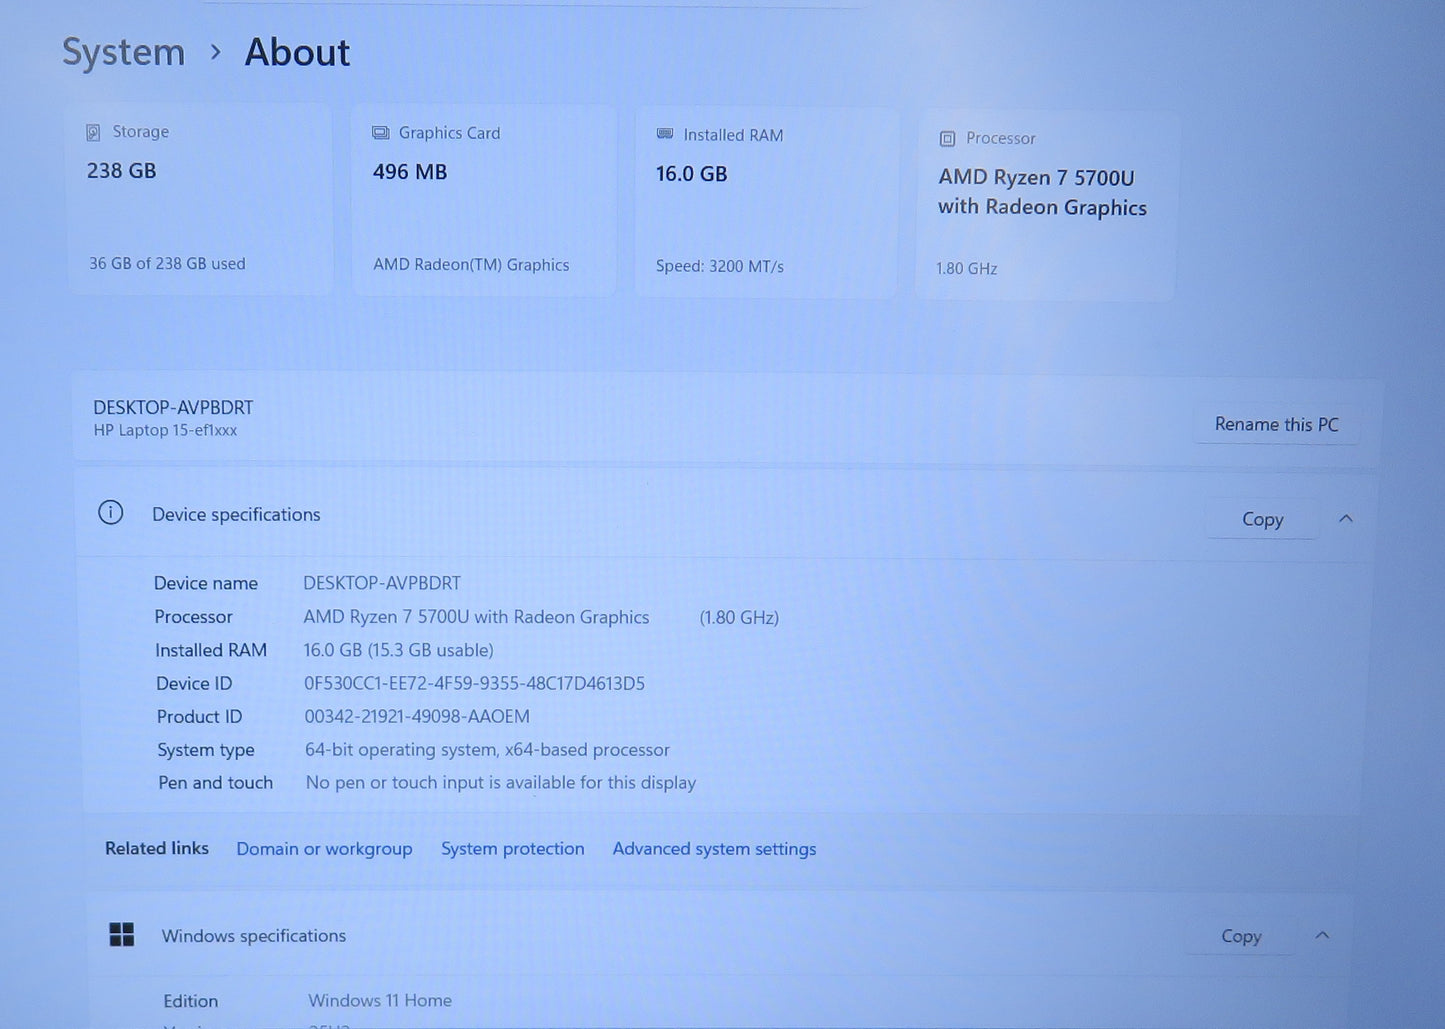Open System protection link

pos(513,849)
